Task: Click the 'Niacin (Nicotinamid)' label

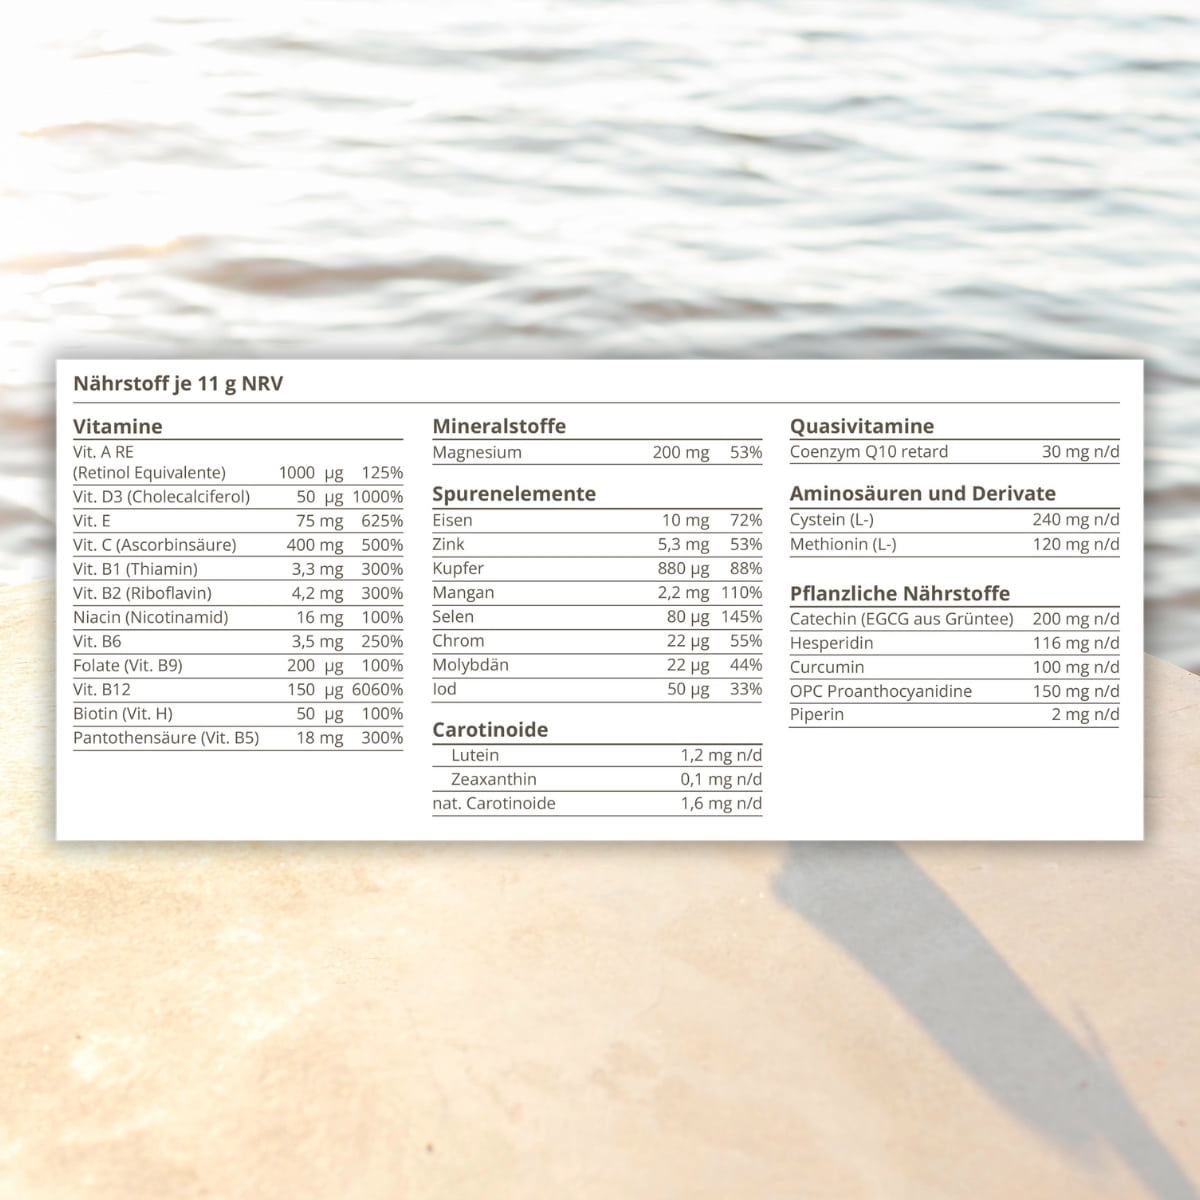Action: coord(151,617)
